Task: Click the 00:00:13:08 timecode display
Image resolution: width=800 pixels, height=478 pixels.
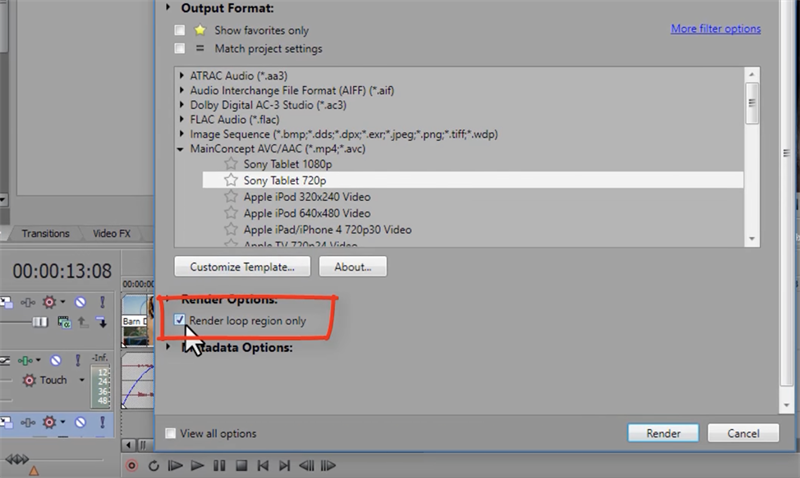Action: (x=62, y=271)
